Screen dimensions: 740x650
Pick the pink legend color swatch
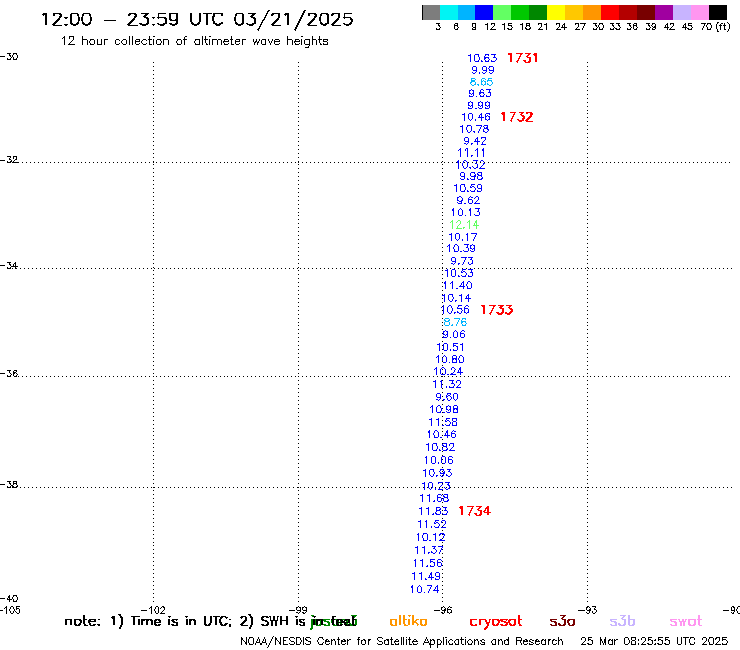[699, 12]
